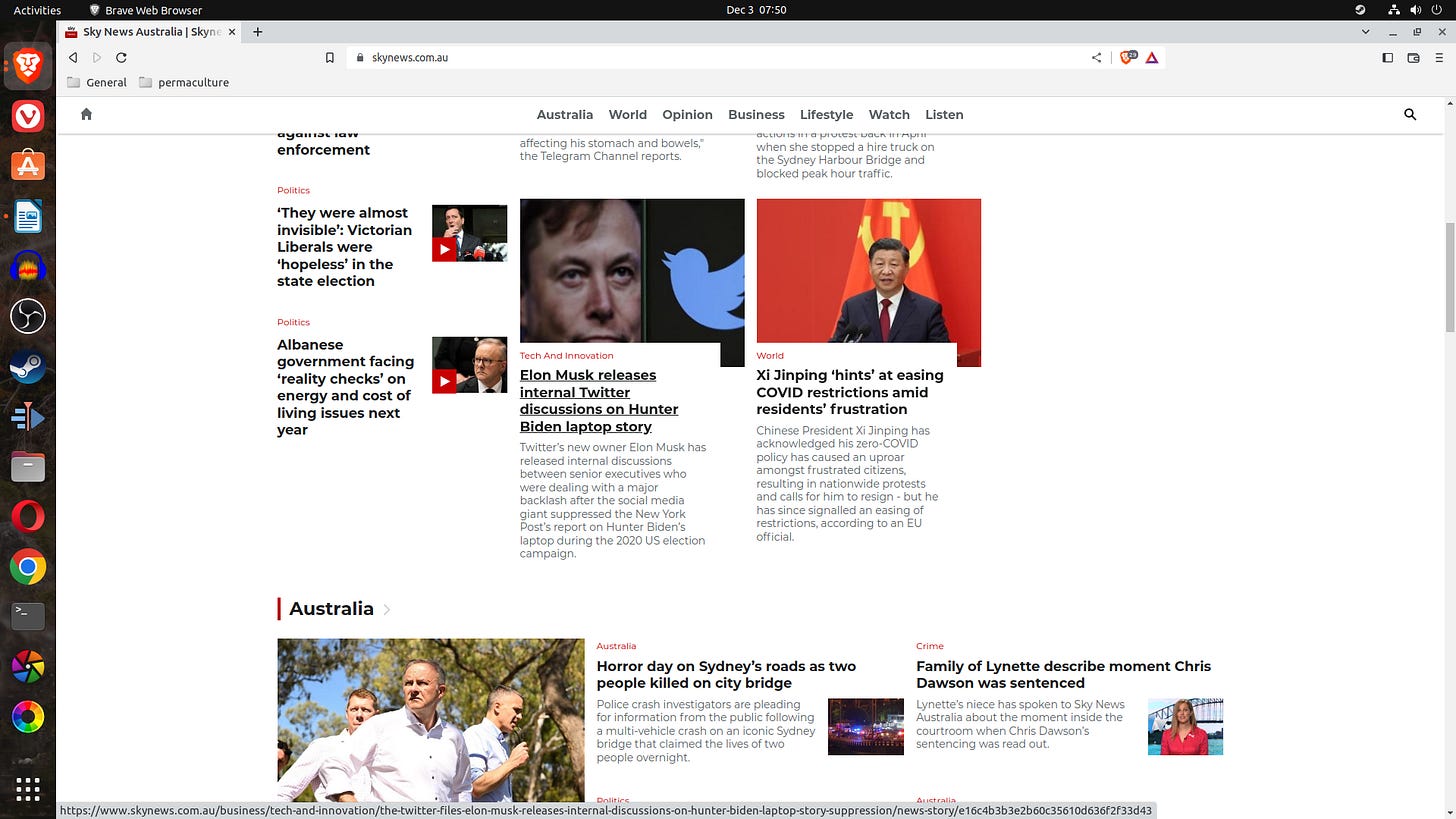Viewport: 1456px width, 819px height.
Task: Open Horror day on Sydney's roads story
Action: 726,675
